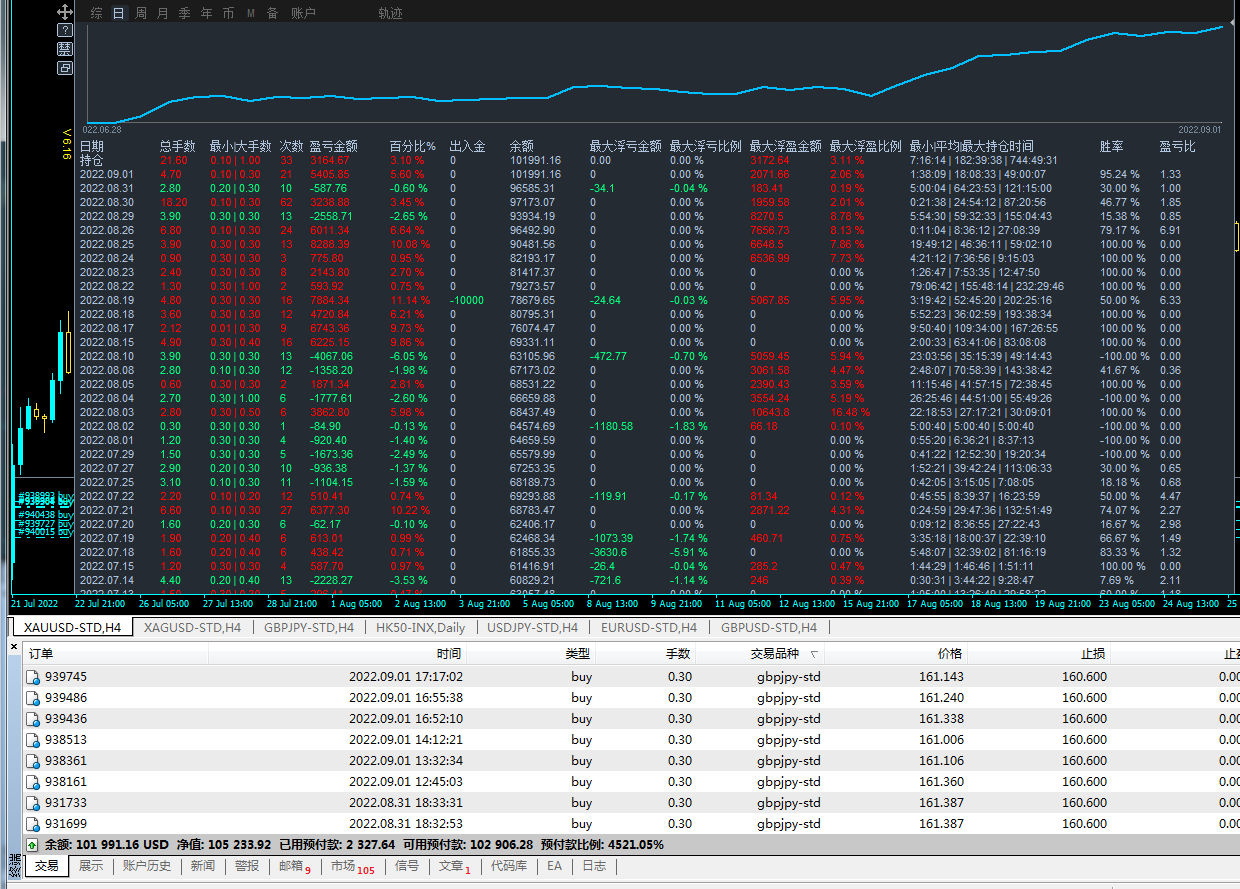Switch statistics to yearly 年 view
1240x889 pixels.
pyautogui.click(x=207, y=13)
